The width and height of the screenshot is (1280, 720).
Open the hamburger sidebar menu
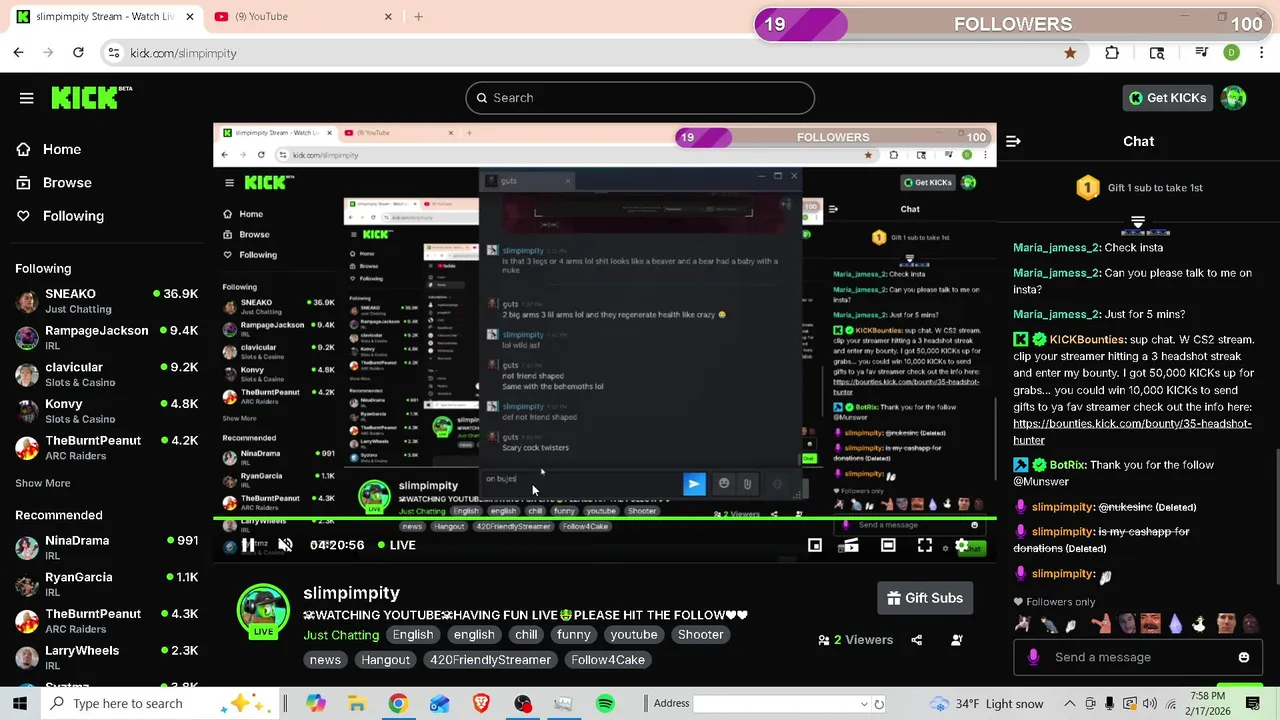[x=27, y=98]
